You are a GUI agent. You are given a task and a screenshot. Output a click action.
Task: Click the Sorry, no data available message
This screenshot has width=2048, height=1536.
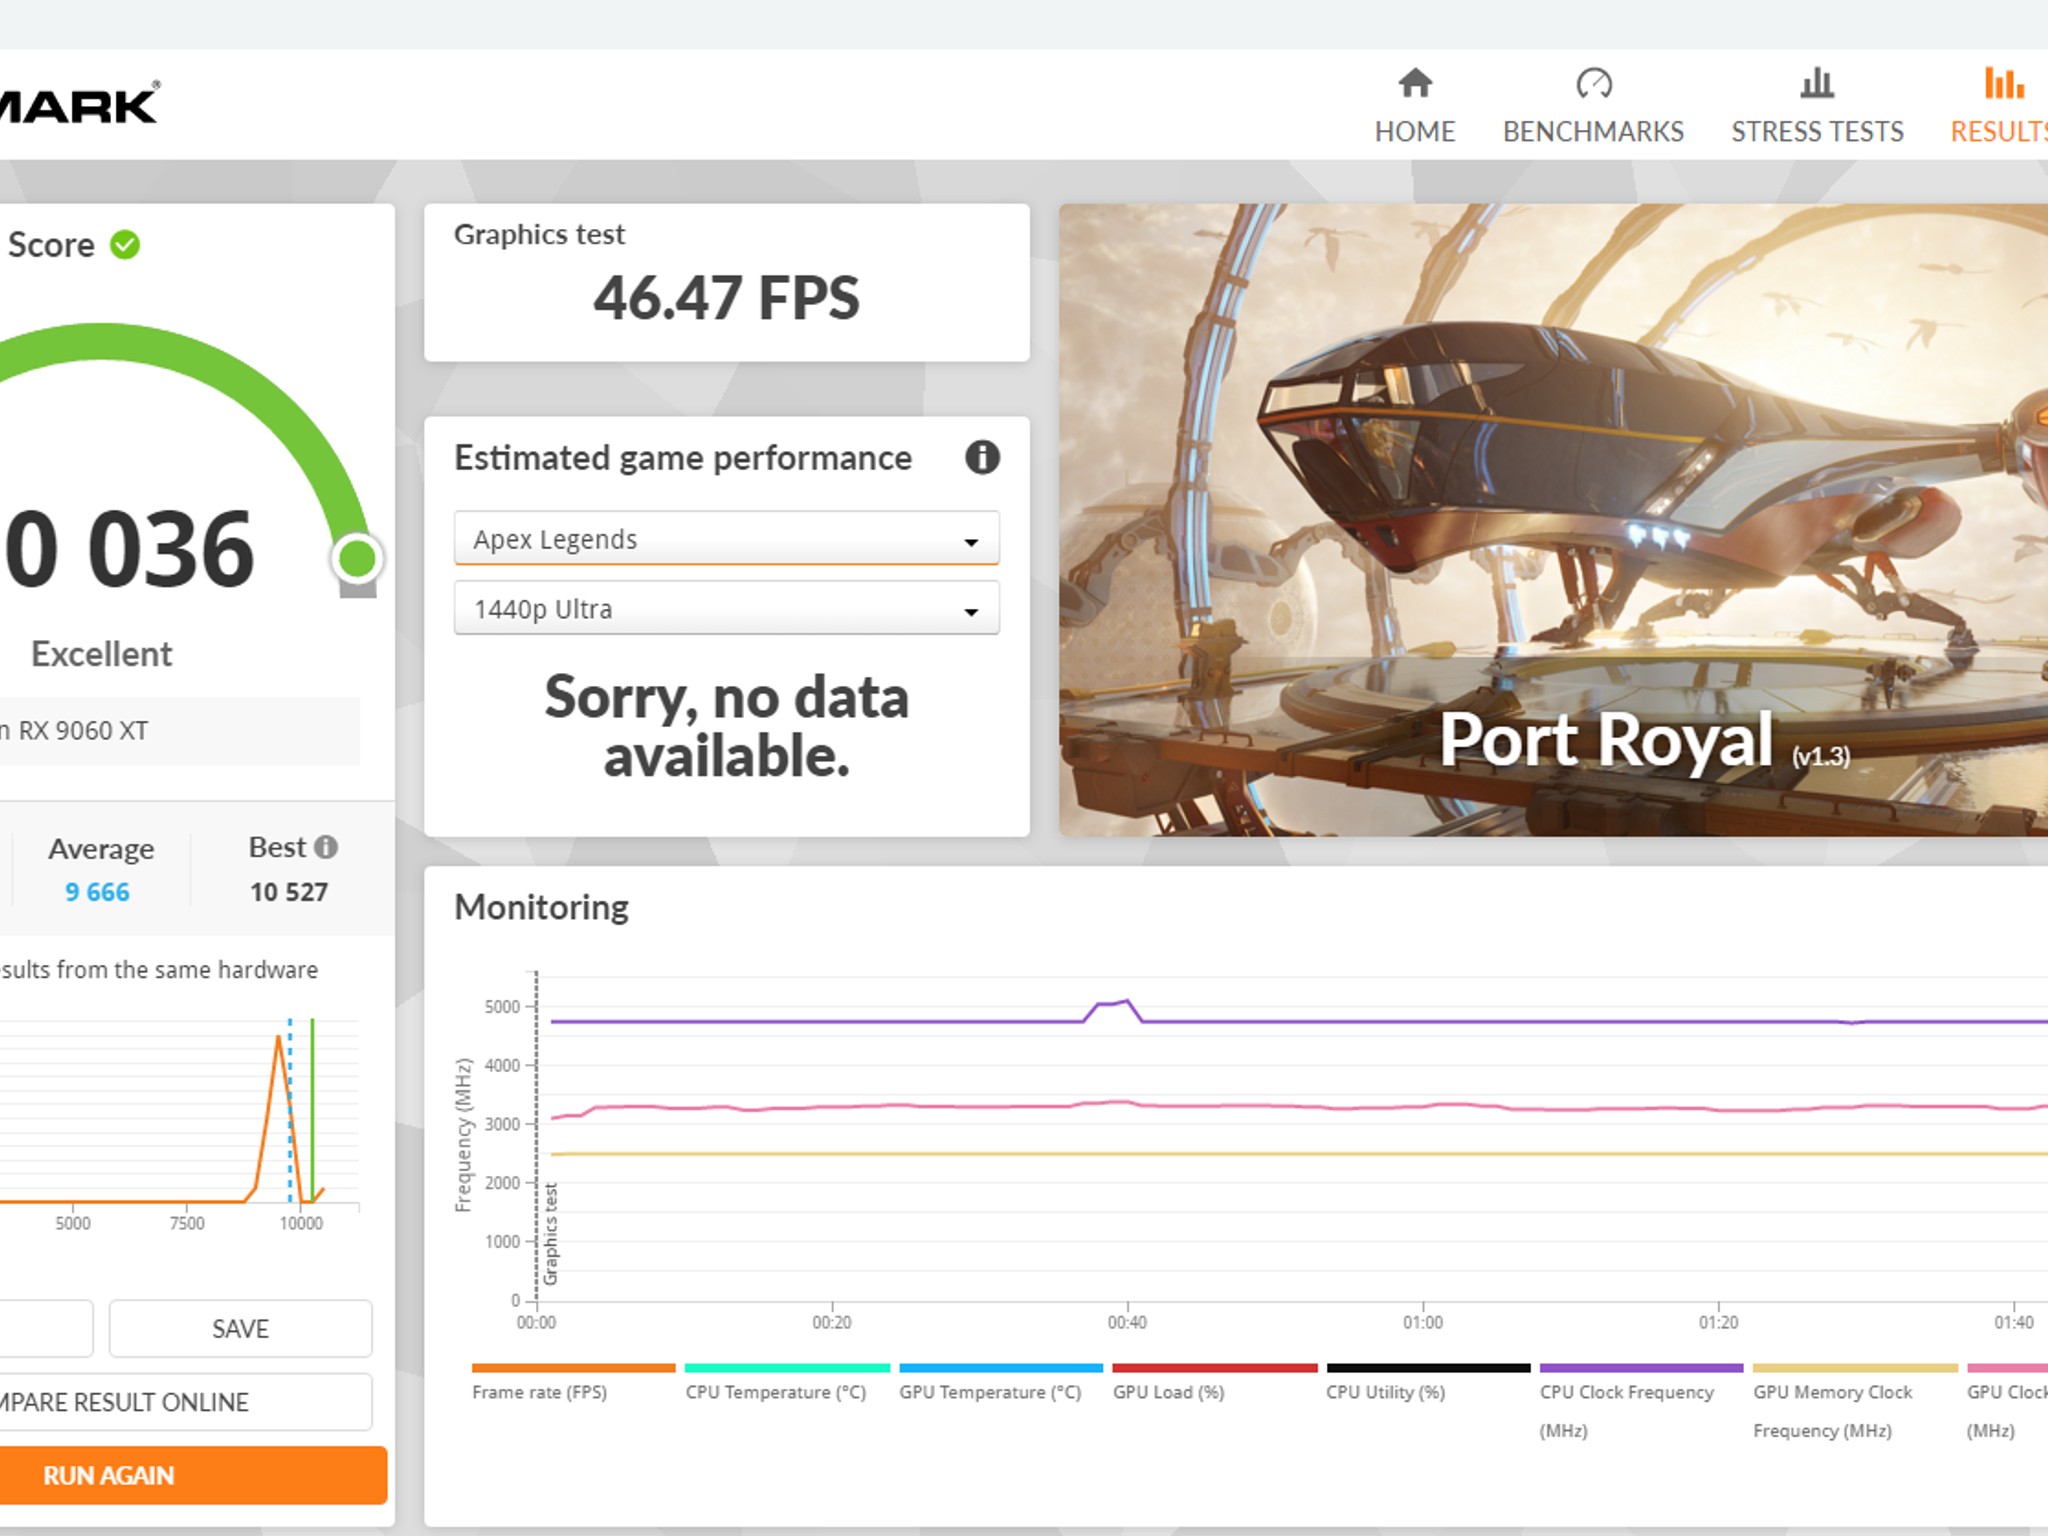pos(727,726)
